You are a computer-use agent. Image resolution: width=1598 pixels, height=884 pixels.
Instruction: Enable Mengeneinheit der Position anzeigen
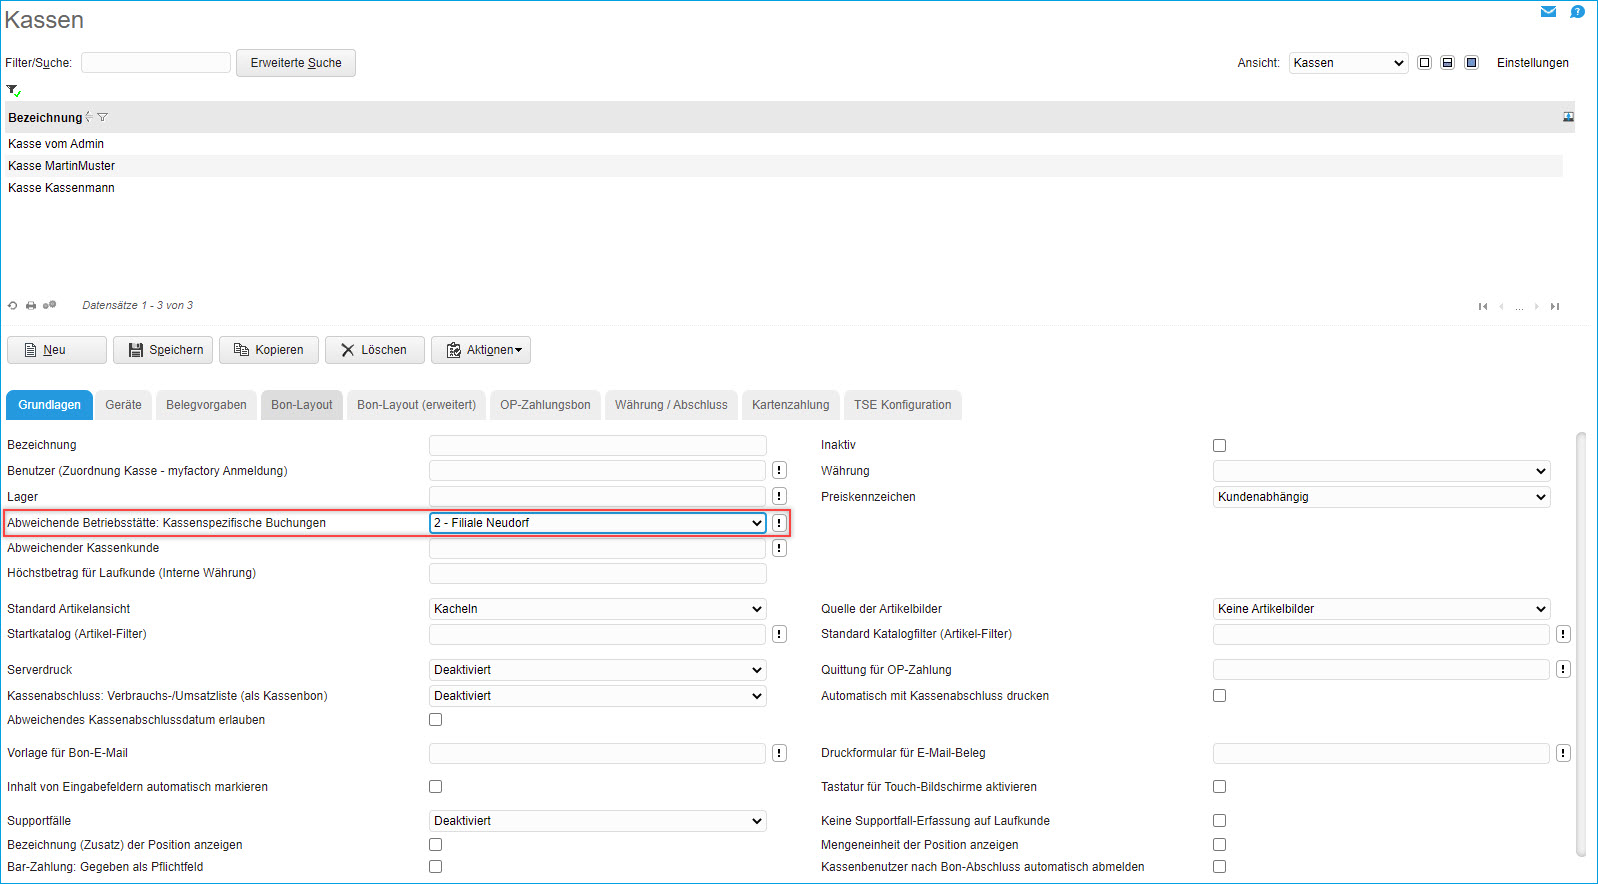[x=1219, y=844]
